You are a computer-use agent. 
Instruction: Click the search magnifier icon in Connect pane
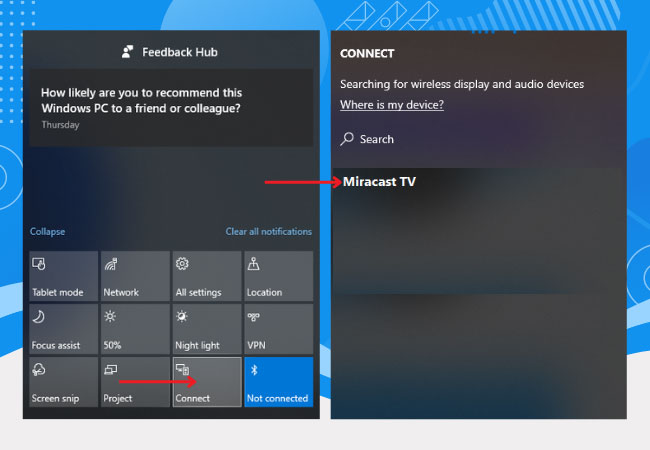347,139
